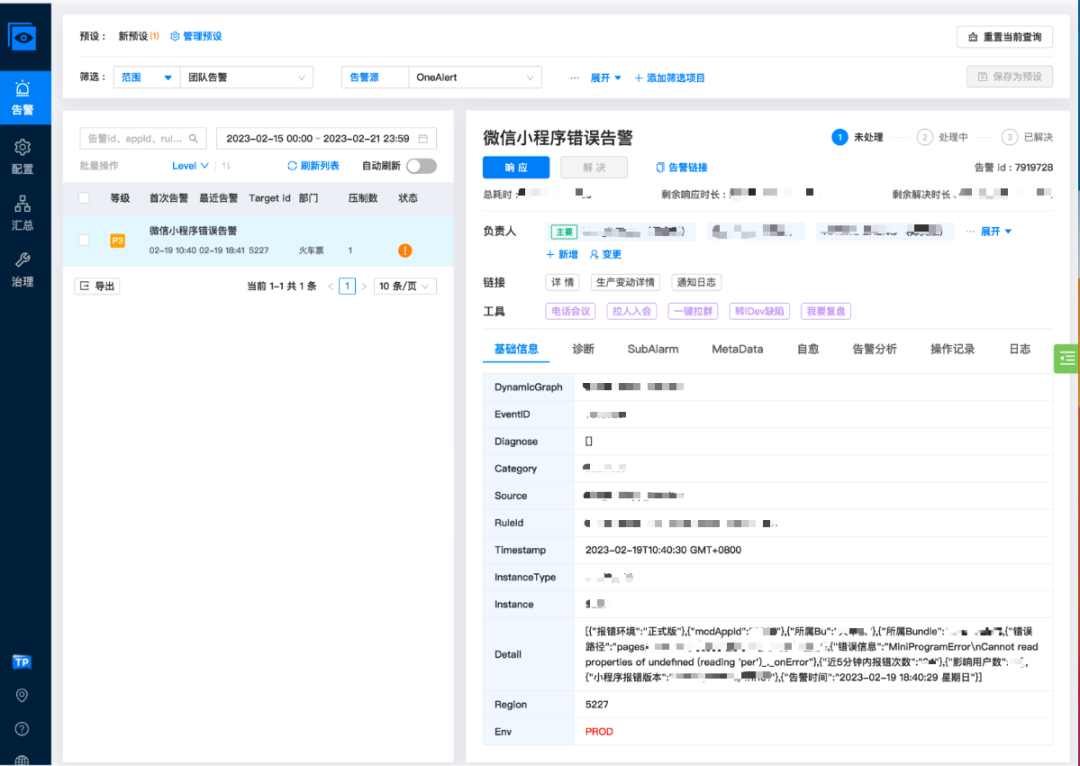Click the help question mark sidebar icon
Viewport: 1080px width, 766px height.
(x=22, y=729)
